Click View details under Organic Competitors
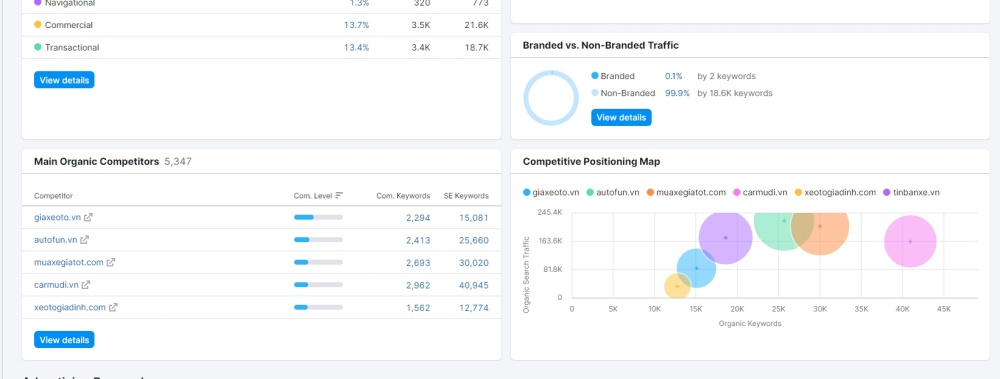Screen dimensions: 1000x379 (64, 339)
